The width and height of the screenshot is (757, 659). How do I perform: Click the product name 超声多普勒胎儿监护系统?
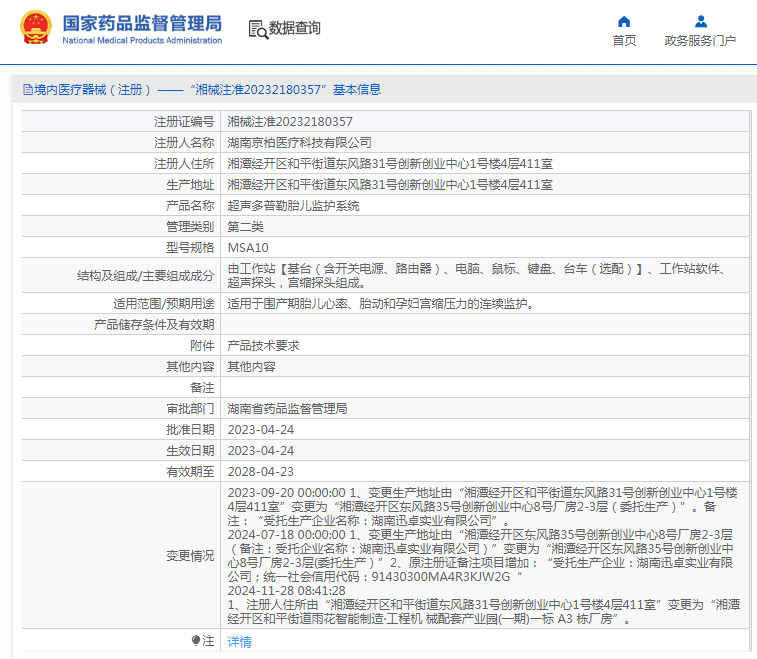293,206
